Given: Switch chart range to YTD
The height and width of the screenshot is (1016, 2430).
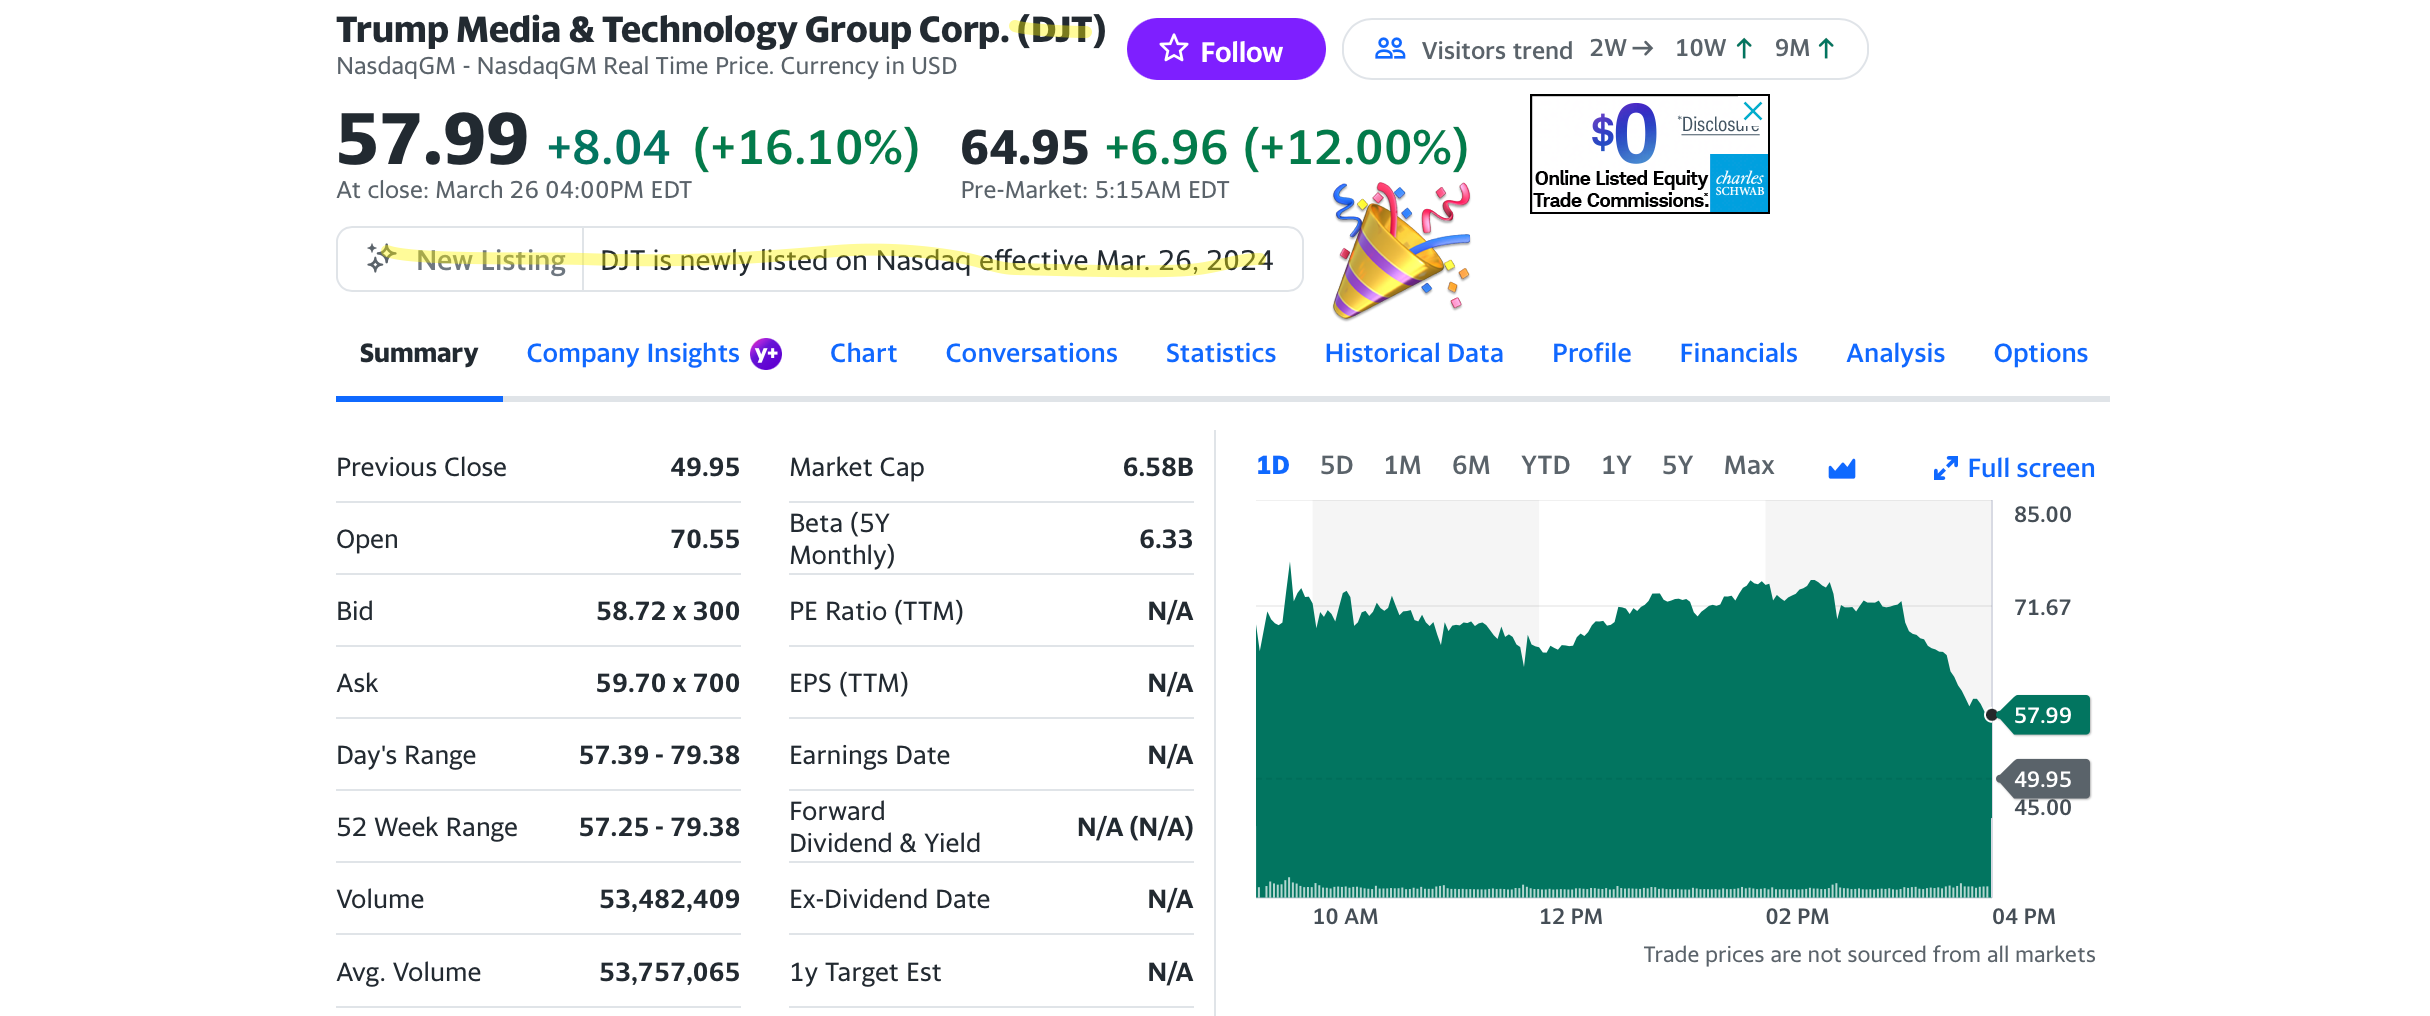Looking at the screenshot, I should (1545, 466).
